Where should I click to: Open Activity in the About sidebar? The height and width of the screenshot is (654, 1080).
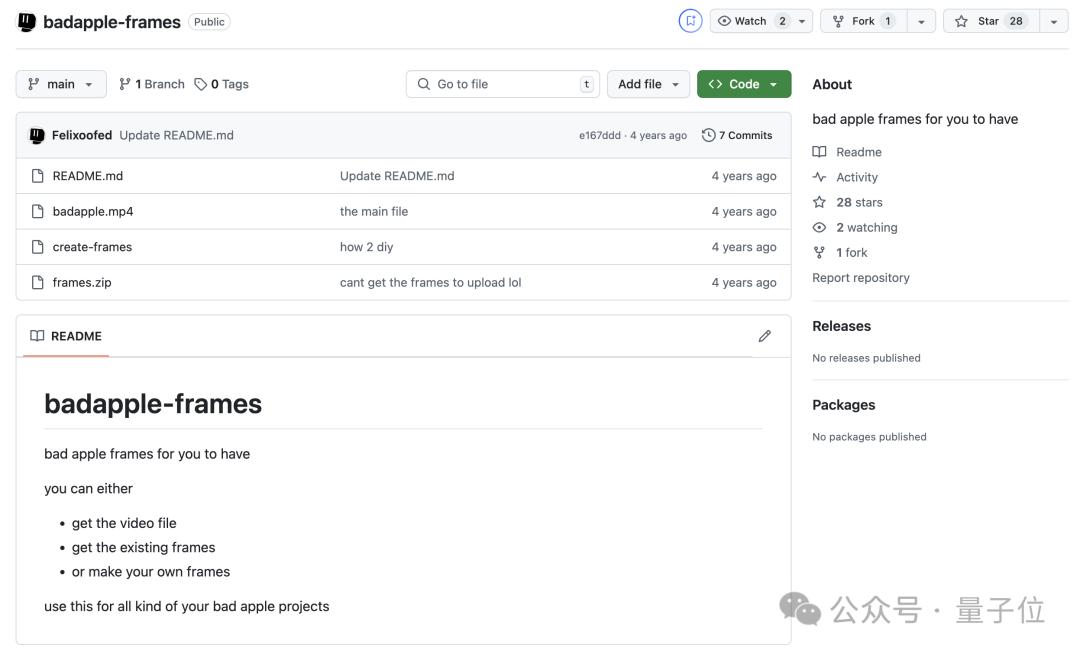tap(856, 177)
